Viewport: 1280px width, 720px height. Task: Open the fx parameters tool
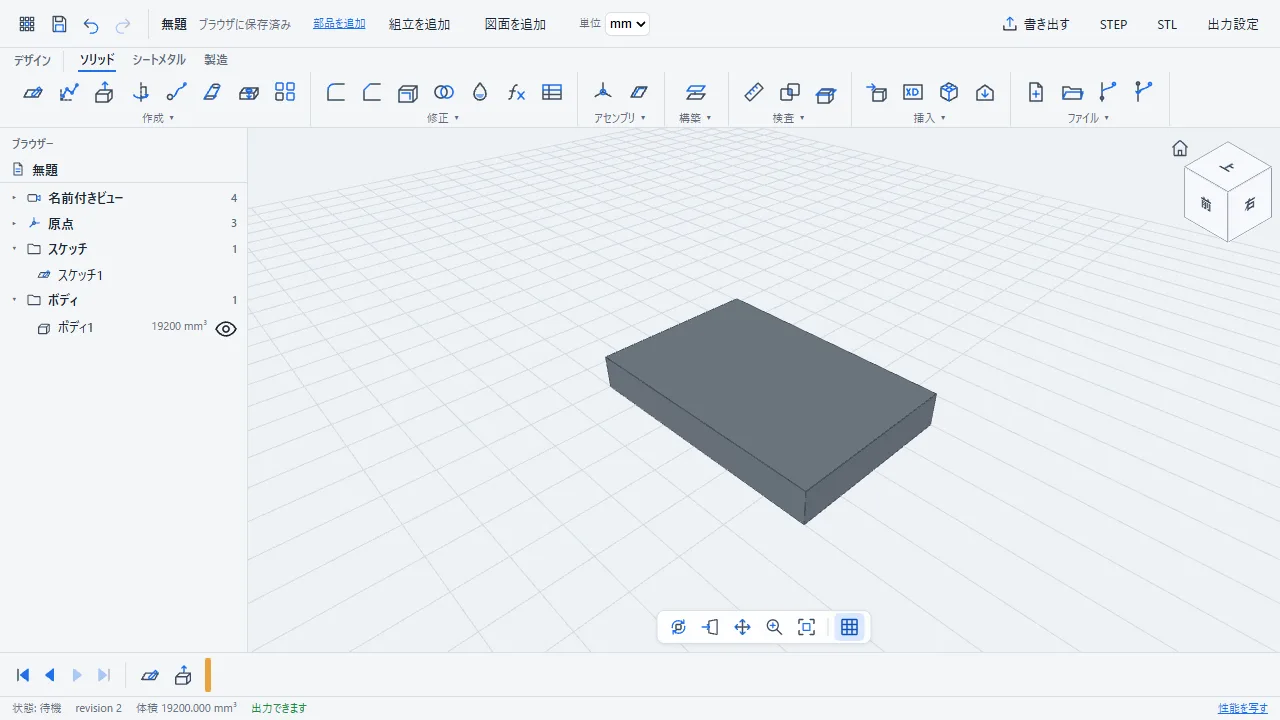tap(516, 92)
